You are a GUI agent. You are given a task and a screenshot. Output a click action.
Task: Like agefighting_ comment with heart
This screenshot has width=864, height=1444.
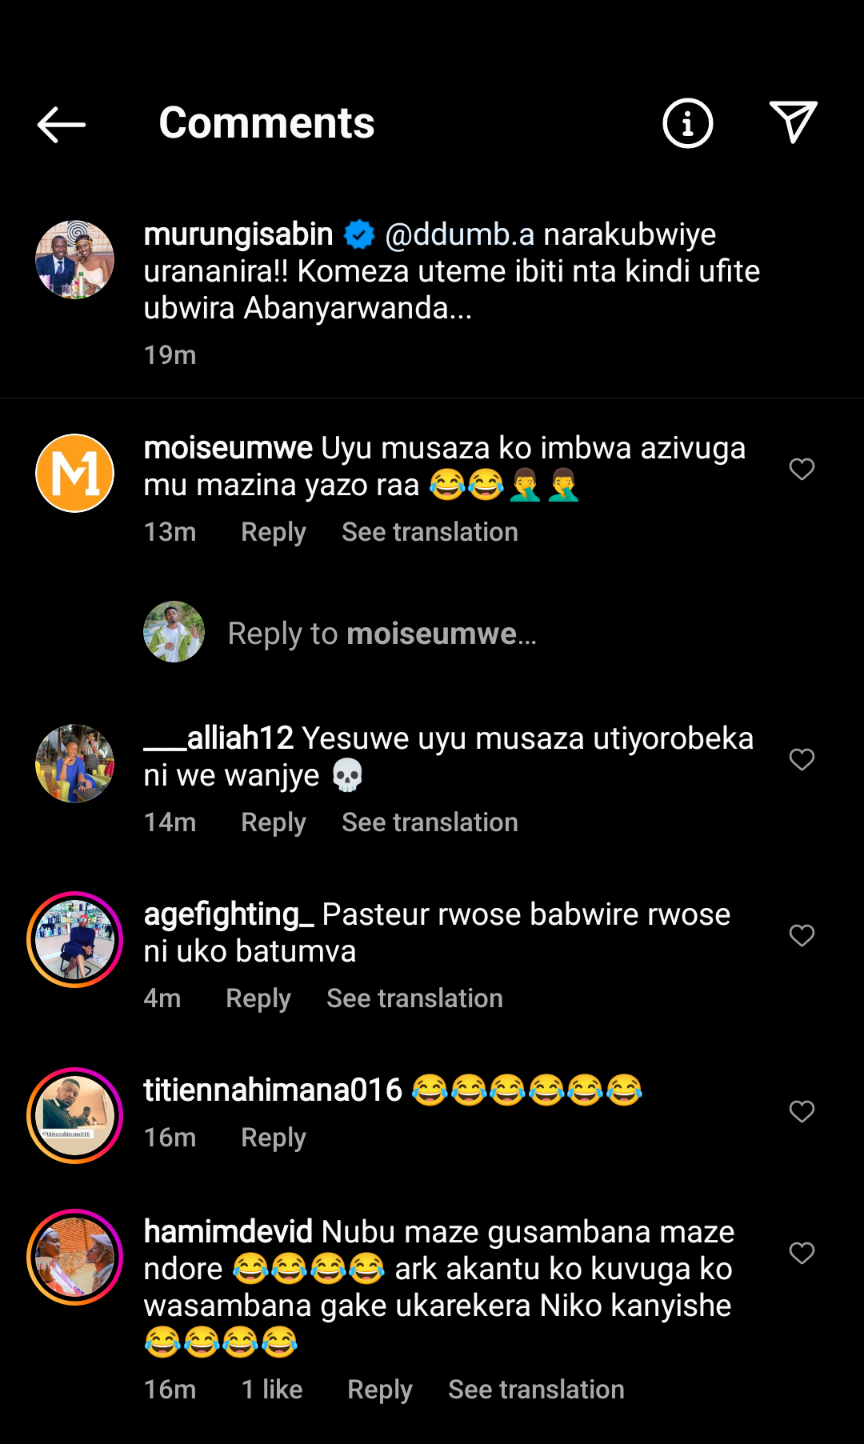802,935
